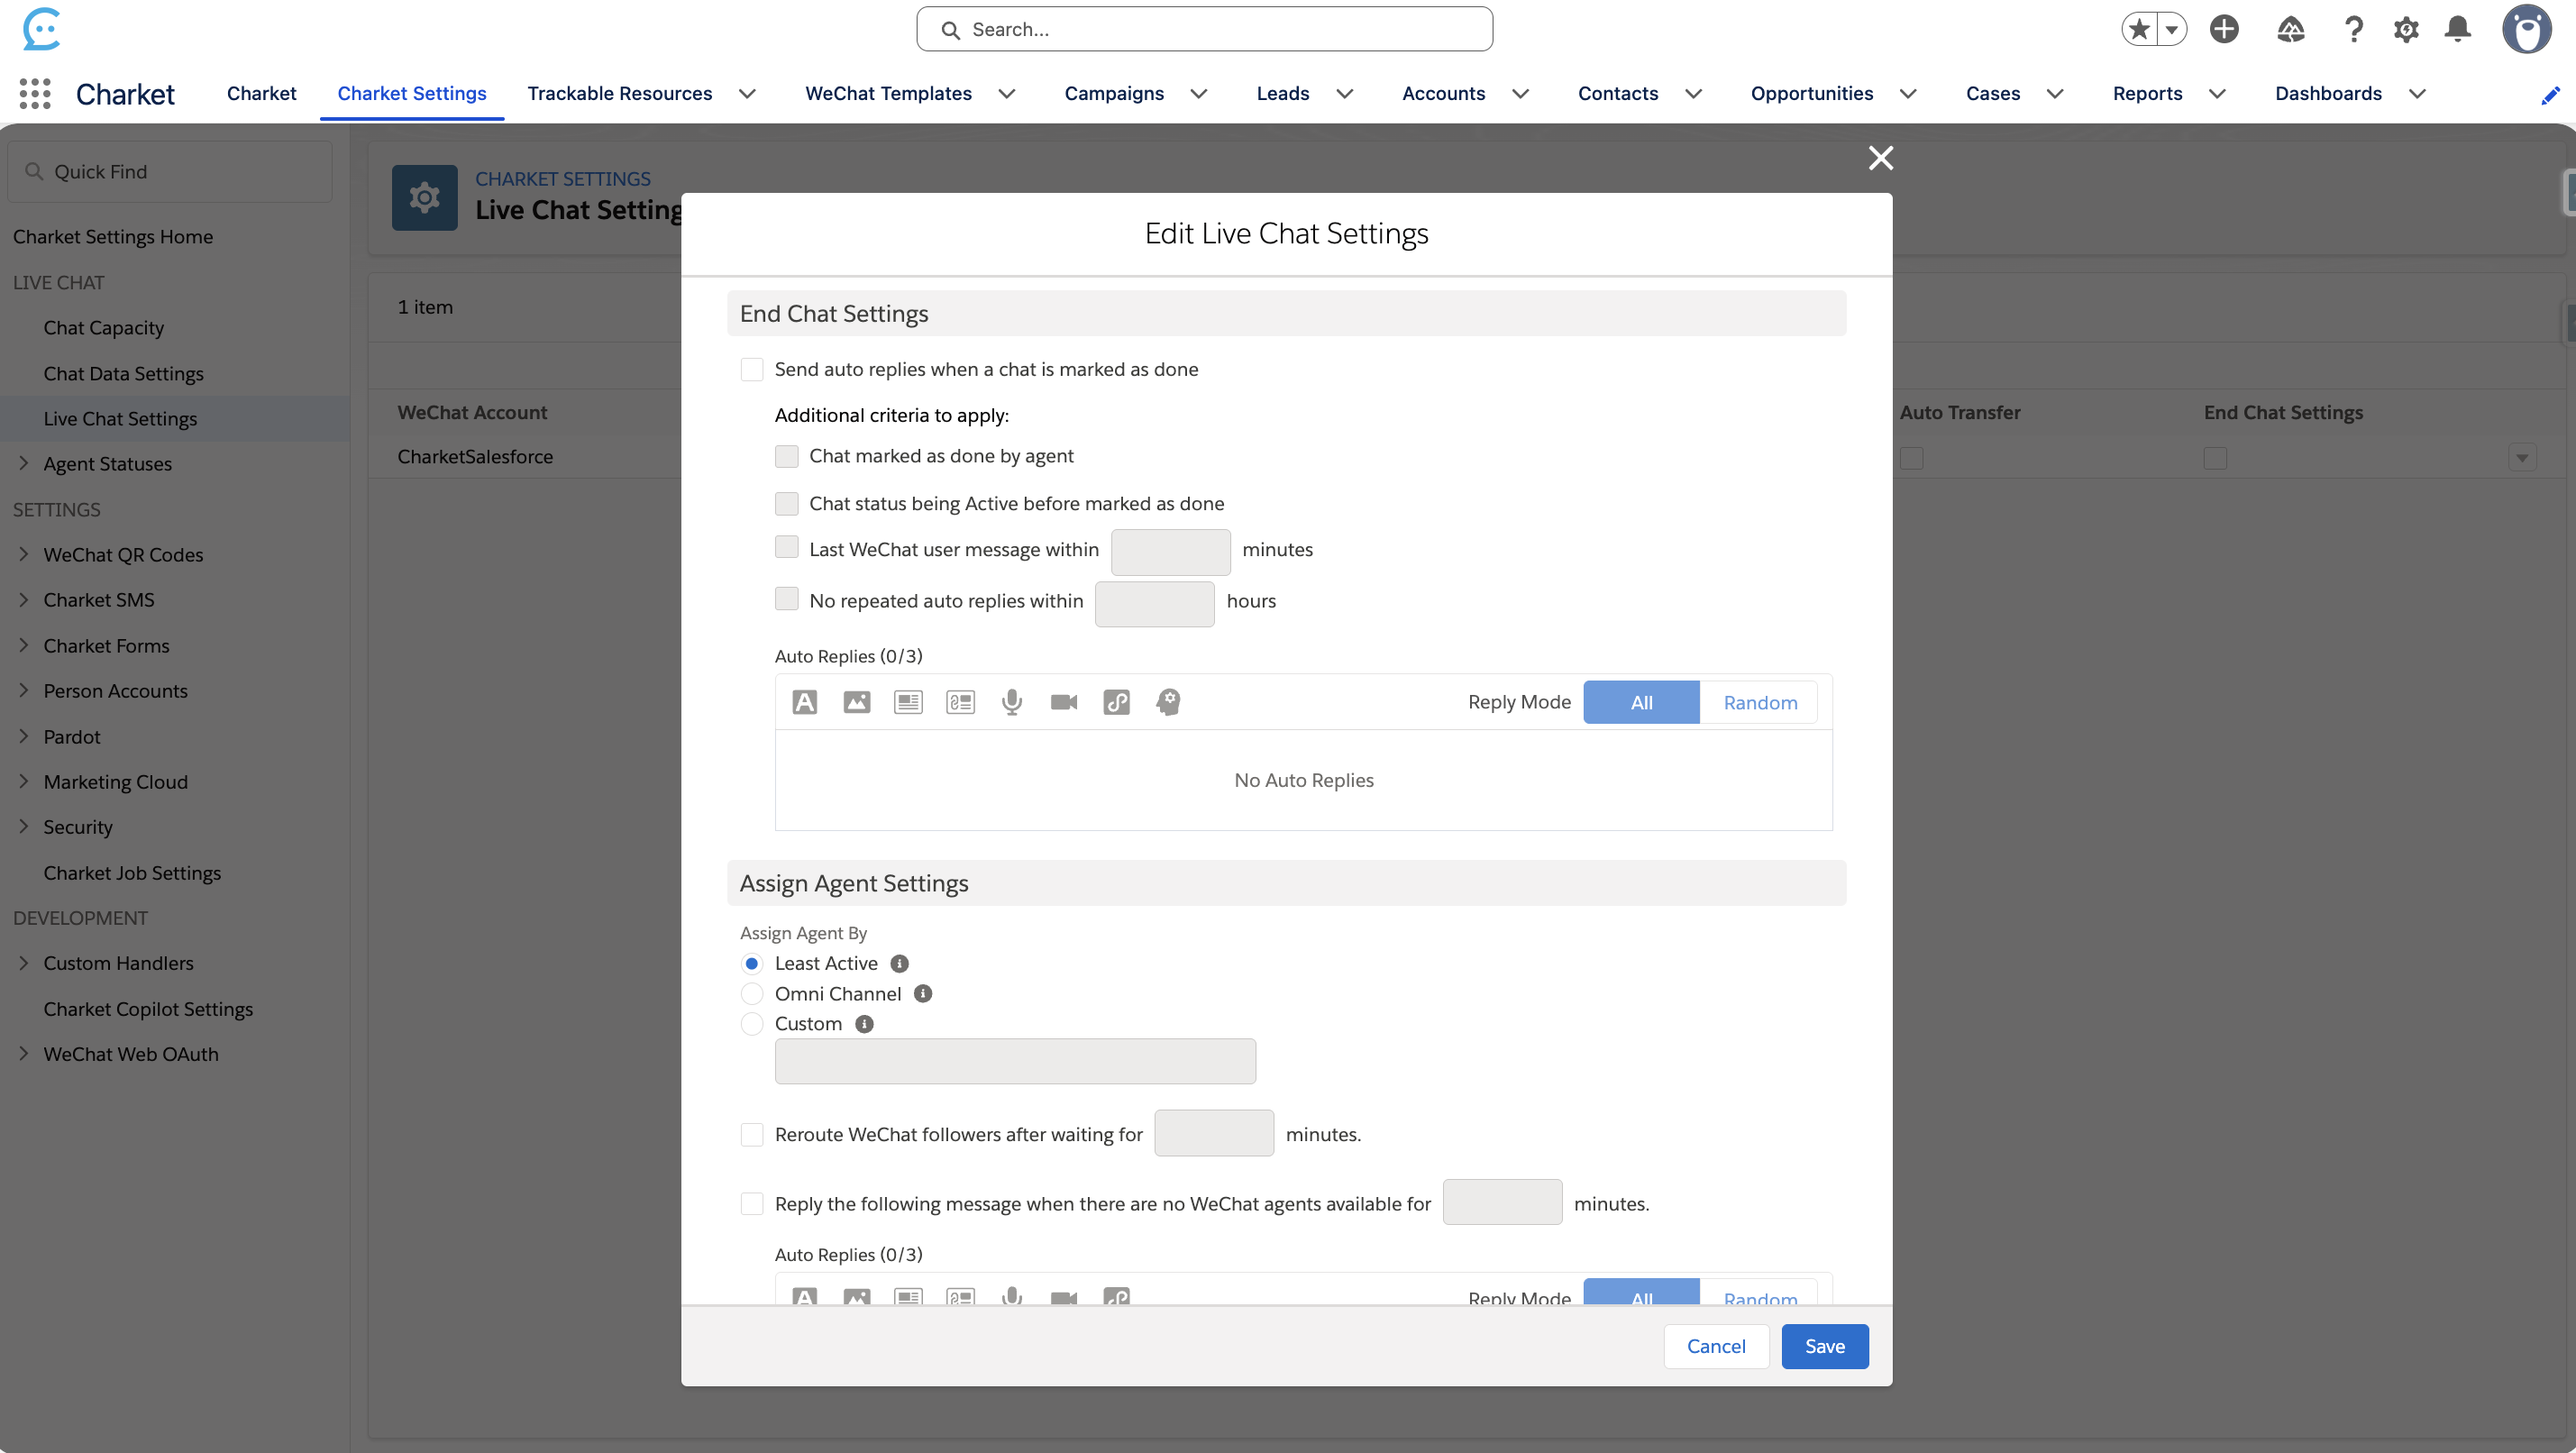The image size is (2576, 1453).
Task: Tick No repeated auto replies within checkbox
Action: 787,599
